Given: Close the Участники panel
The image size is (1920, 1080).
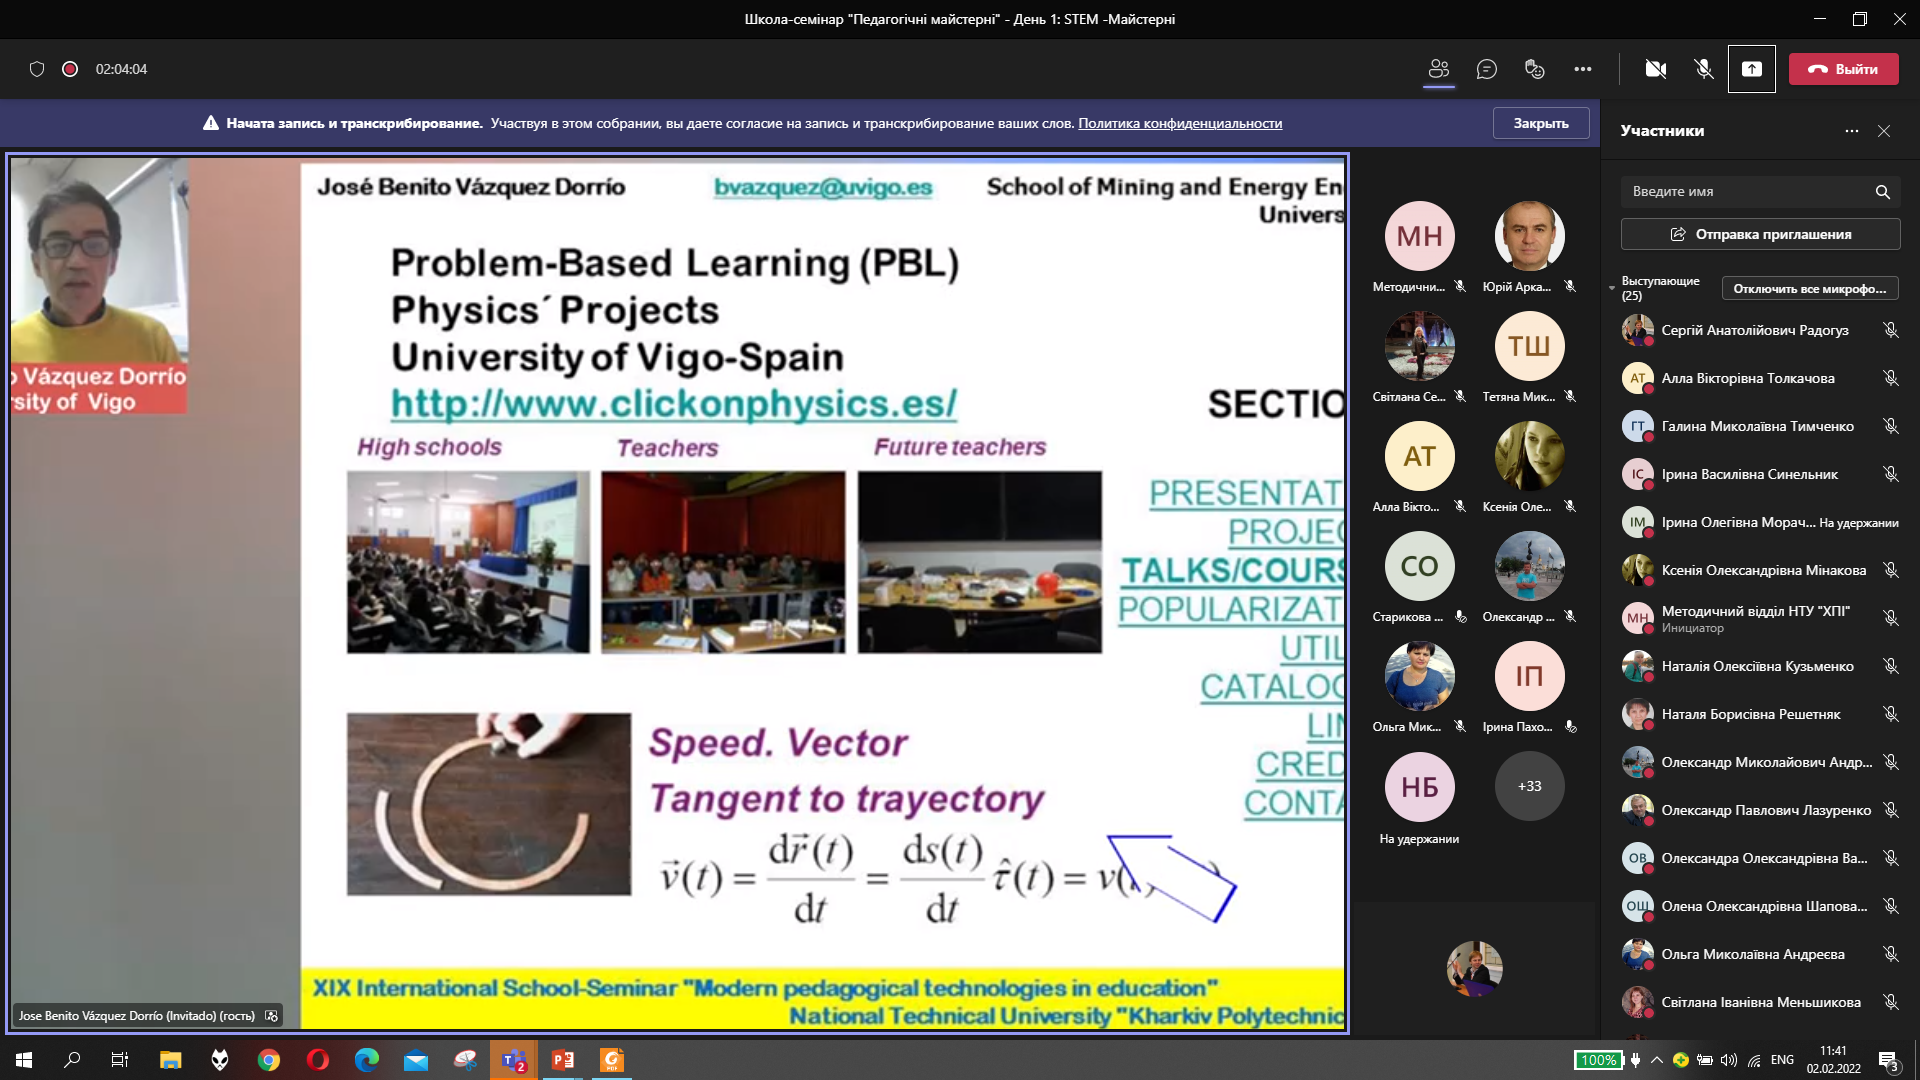Looking at the screenshot, I should (1884, 131).
